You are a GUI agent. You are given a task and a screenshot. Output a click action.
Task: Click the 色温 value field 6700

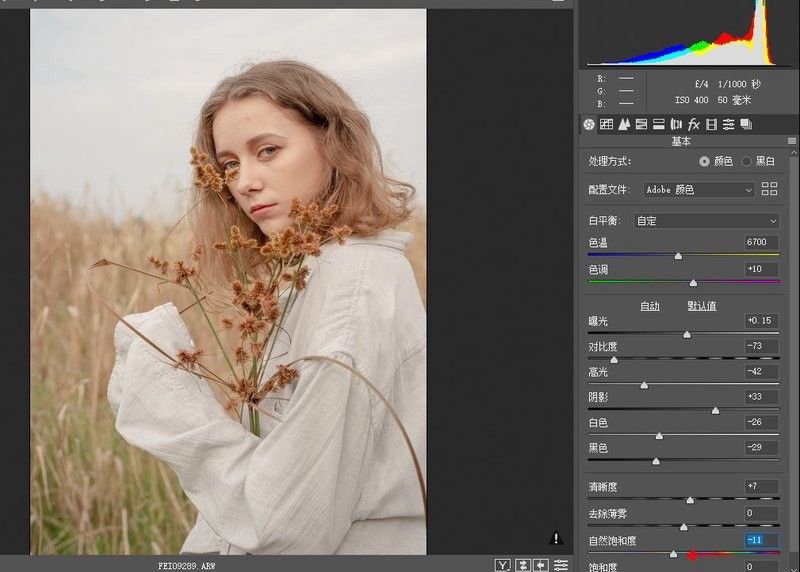pyautogui.click(x=761, y=242)
